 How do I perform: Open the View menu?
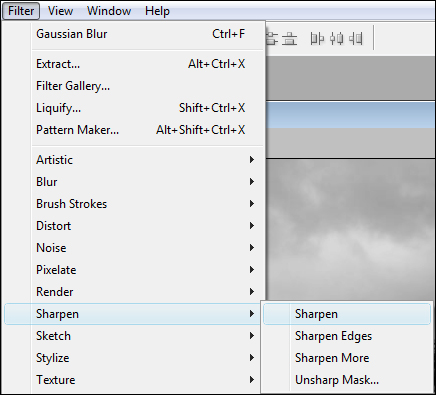(x=60, y=11)
